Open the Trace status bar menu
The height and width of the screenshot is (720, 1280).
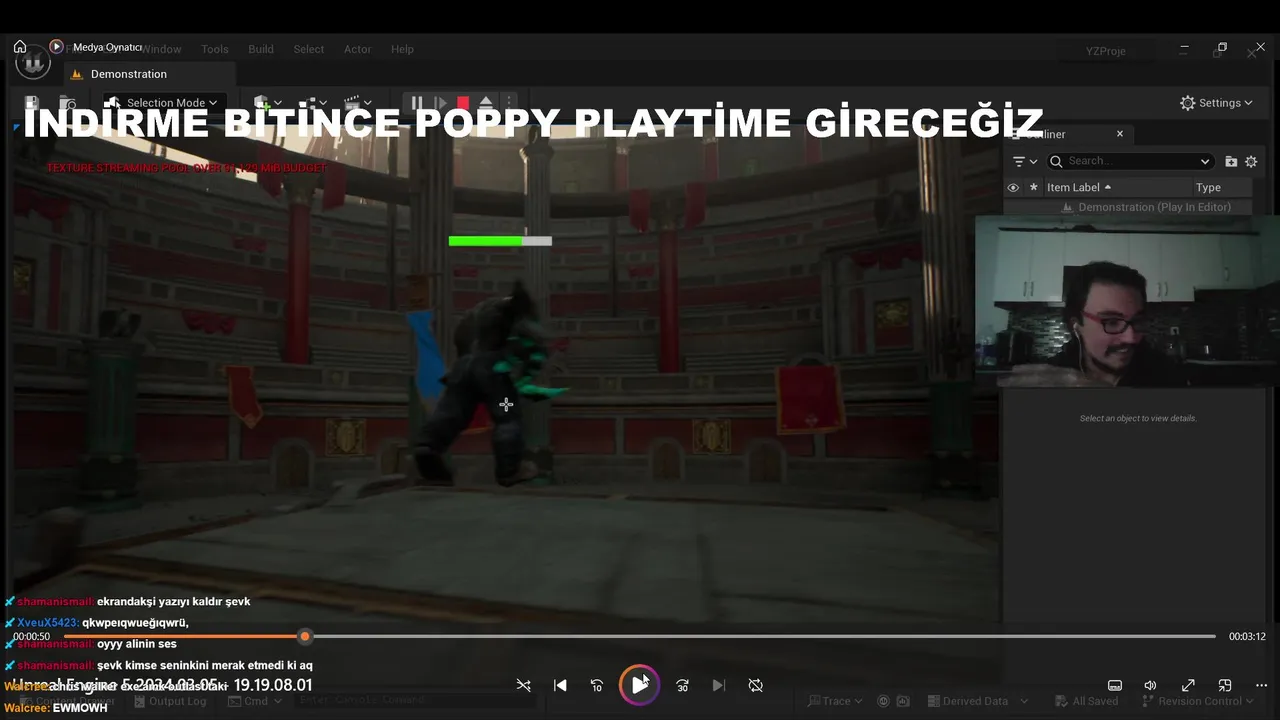coord(836,701)
